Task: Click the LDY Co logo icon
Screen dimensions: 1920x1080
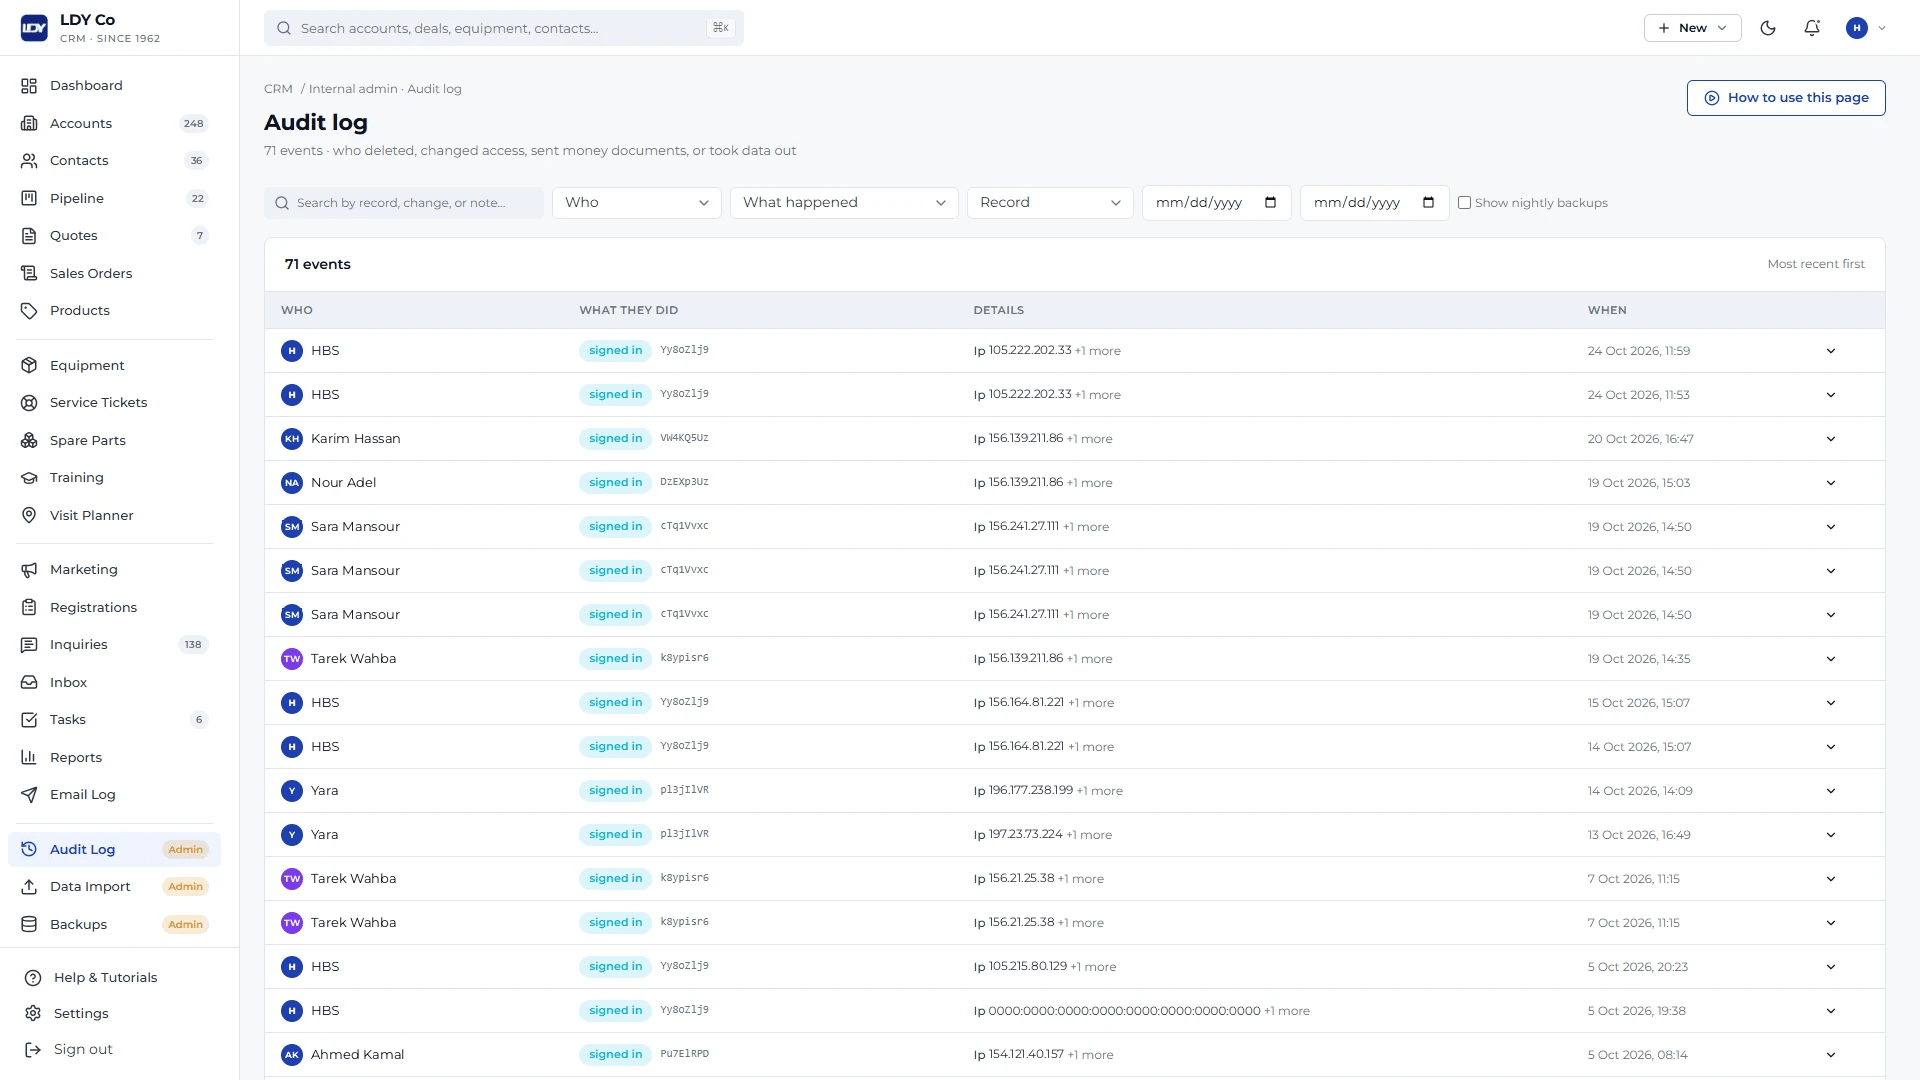Action: (34, 28)
